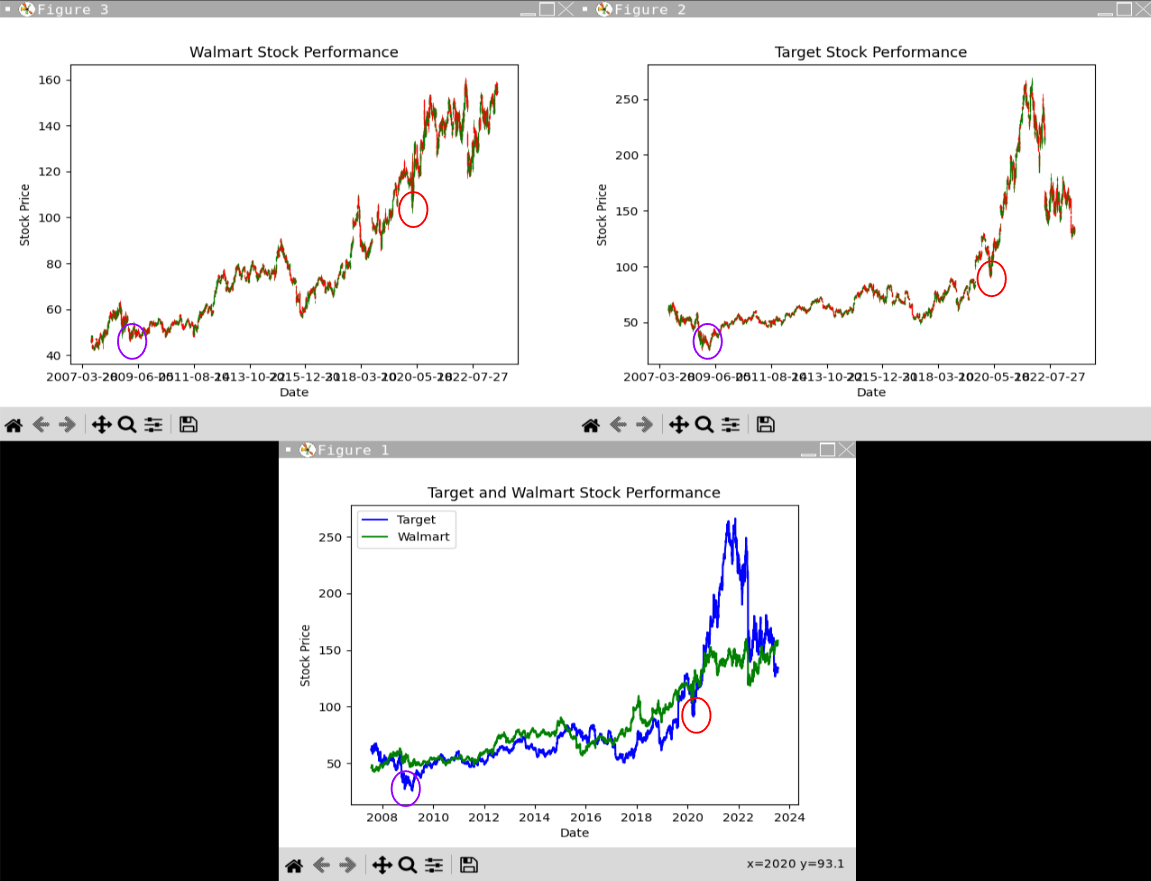
Task: Select Zoom magnifier in Figure 2 toolbar
Action: (x=704, y=424)
